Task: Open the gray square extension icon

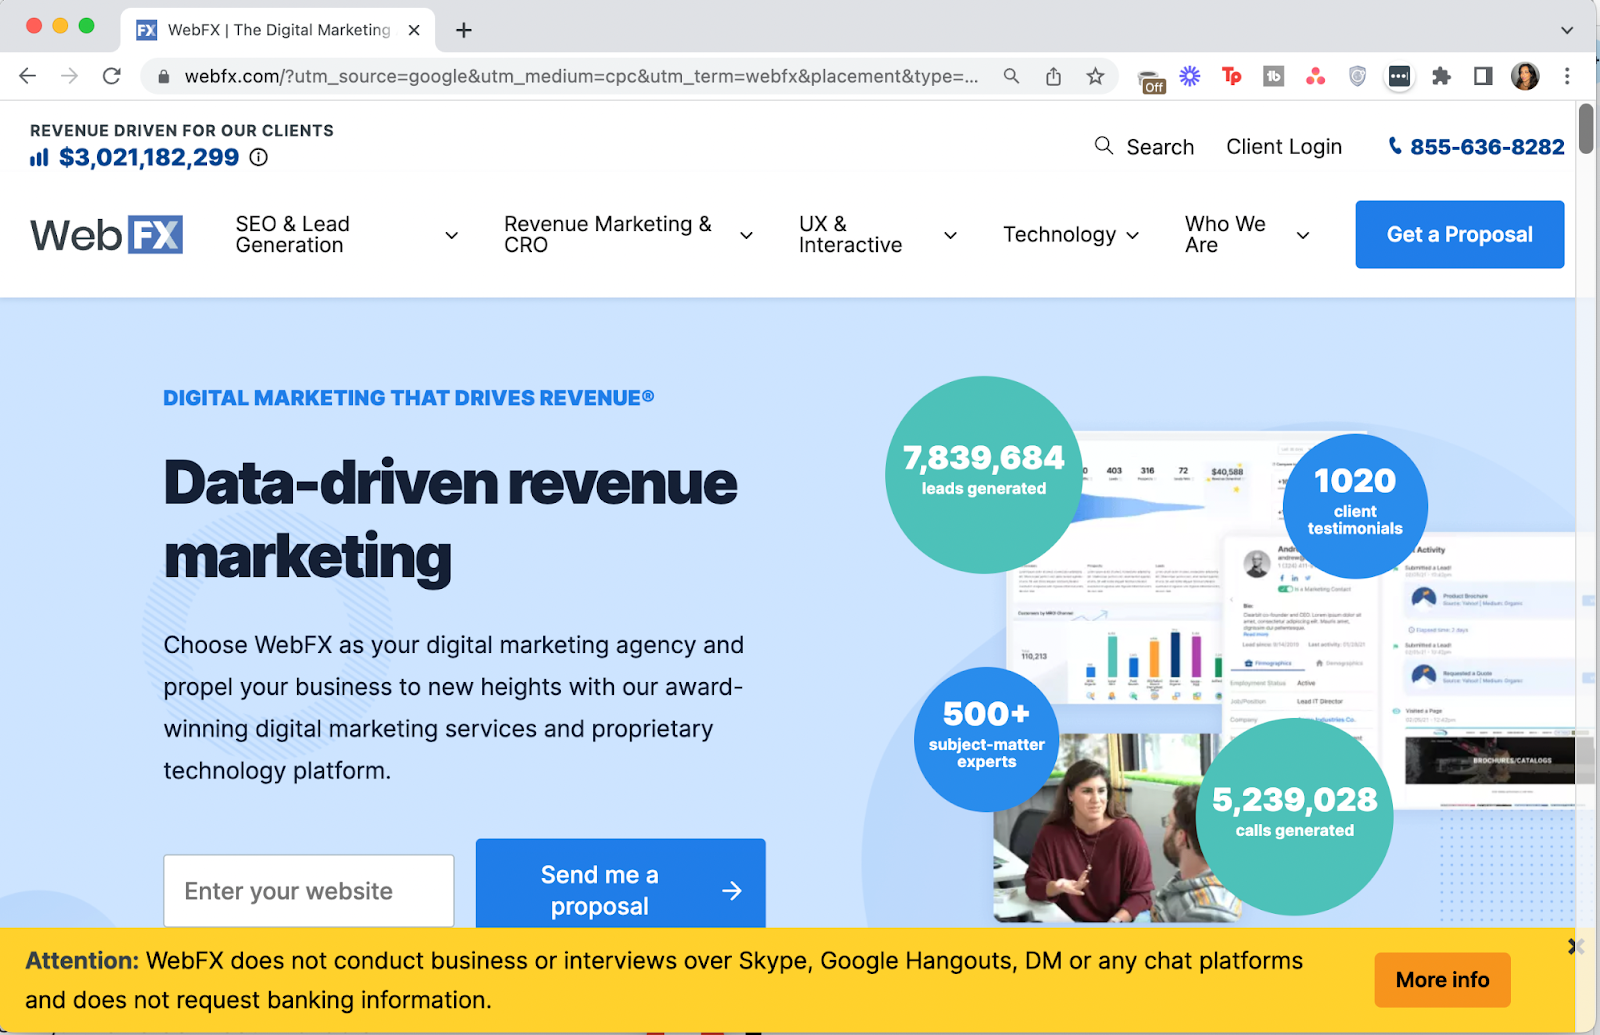Action: point(1274,76)
